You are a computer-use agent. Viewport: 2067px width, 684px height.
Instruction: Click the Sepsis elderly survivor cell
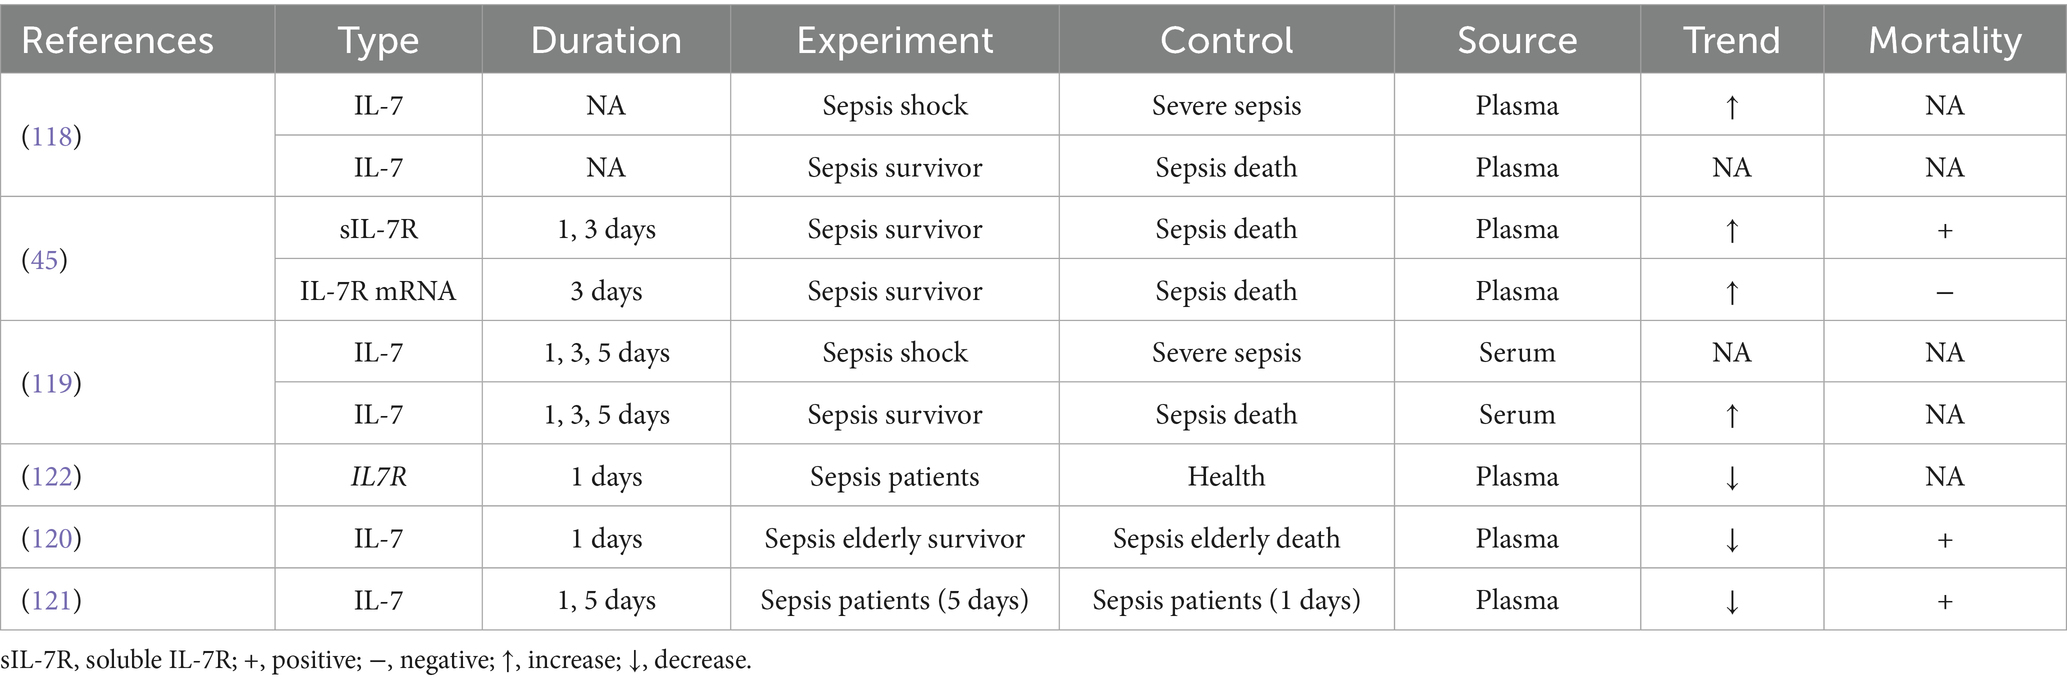pos(895,538)
